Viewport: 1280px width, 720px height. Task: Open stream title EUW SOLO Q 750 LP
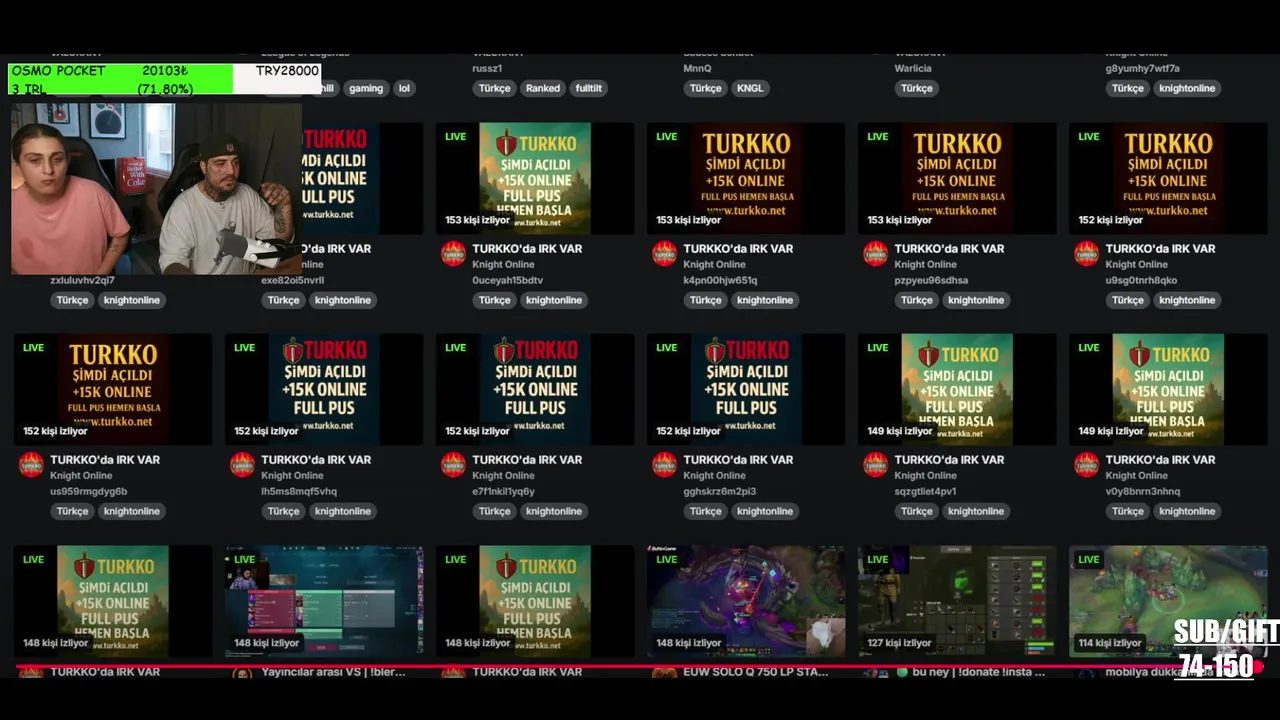coord(756,672)
